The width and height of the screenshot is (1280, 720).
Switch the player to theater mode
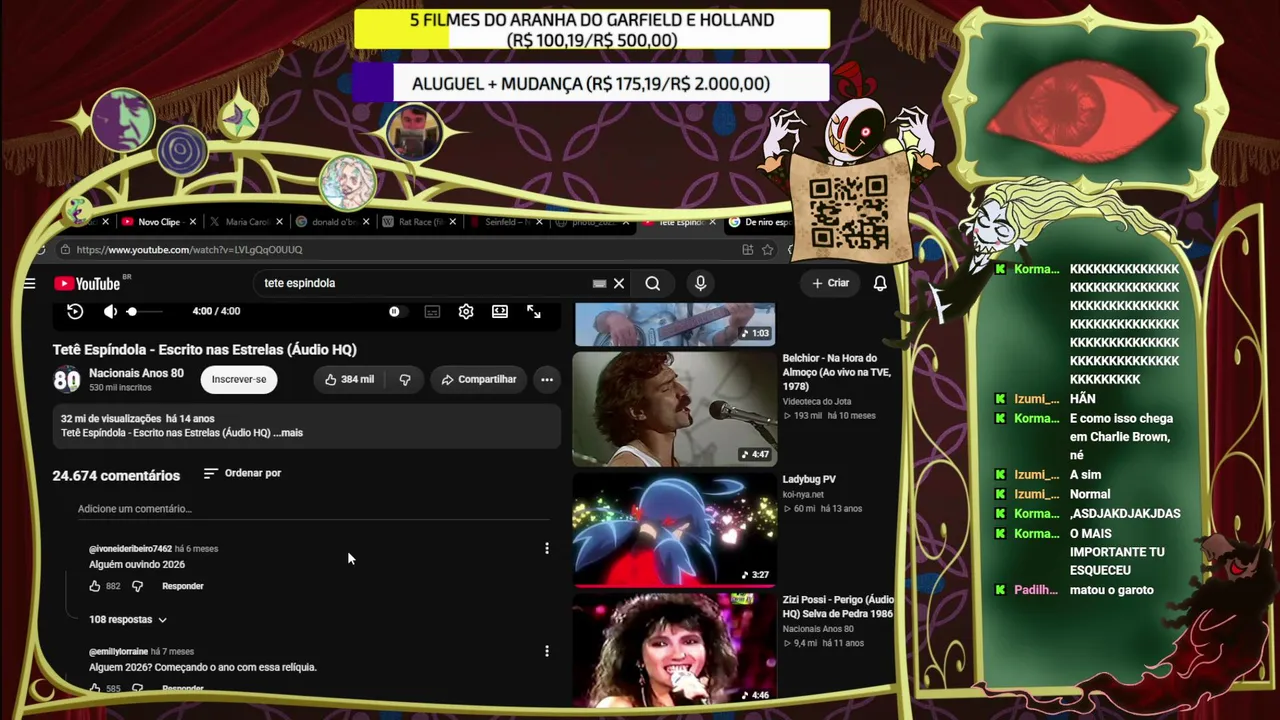(x=500, y=311)
